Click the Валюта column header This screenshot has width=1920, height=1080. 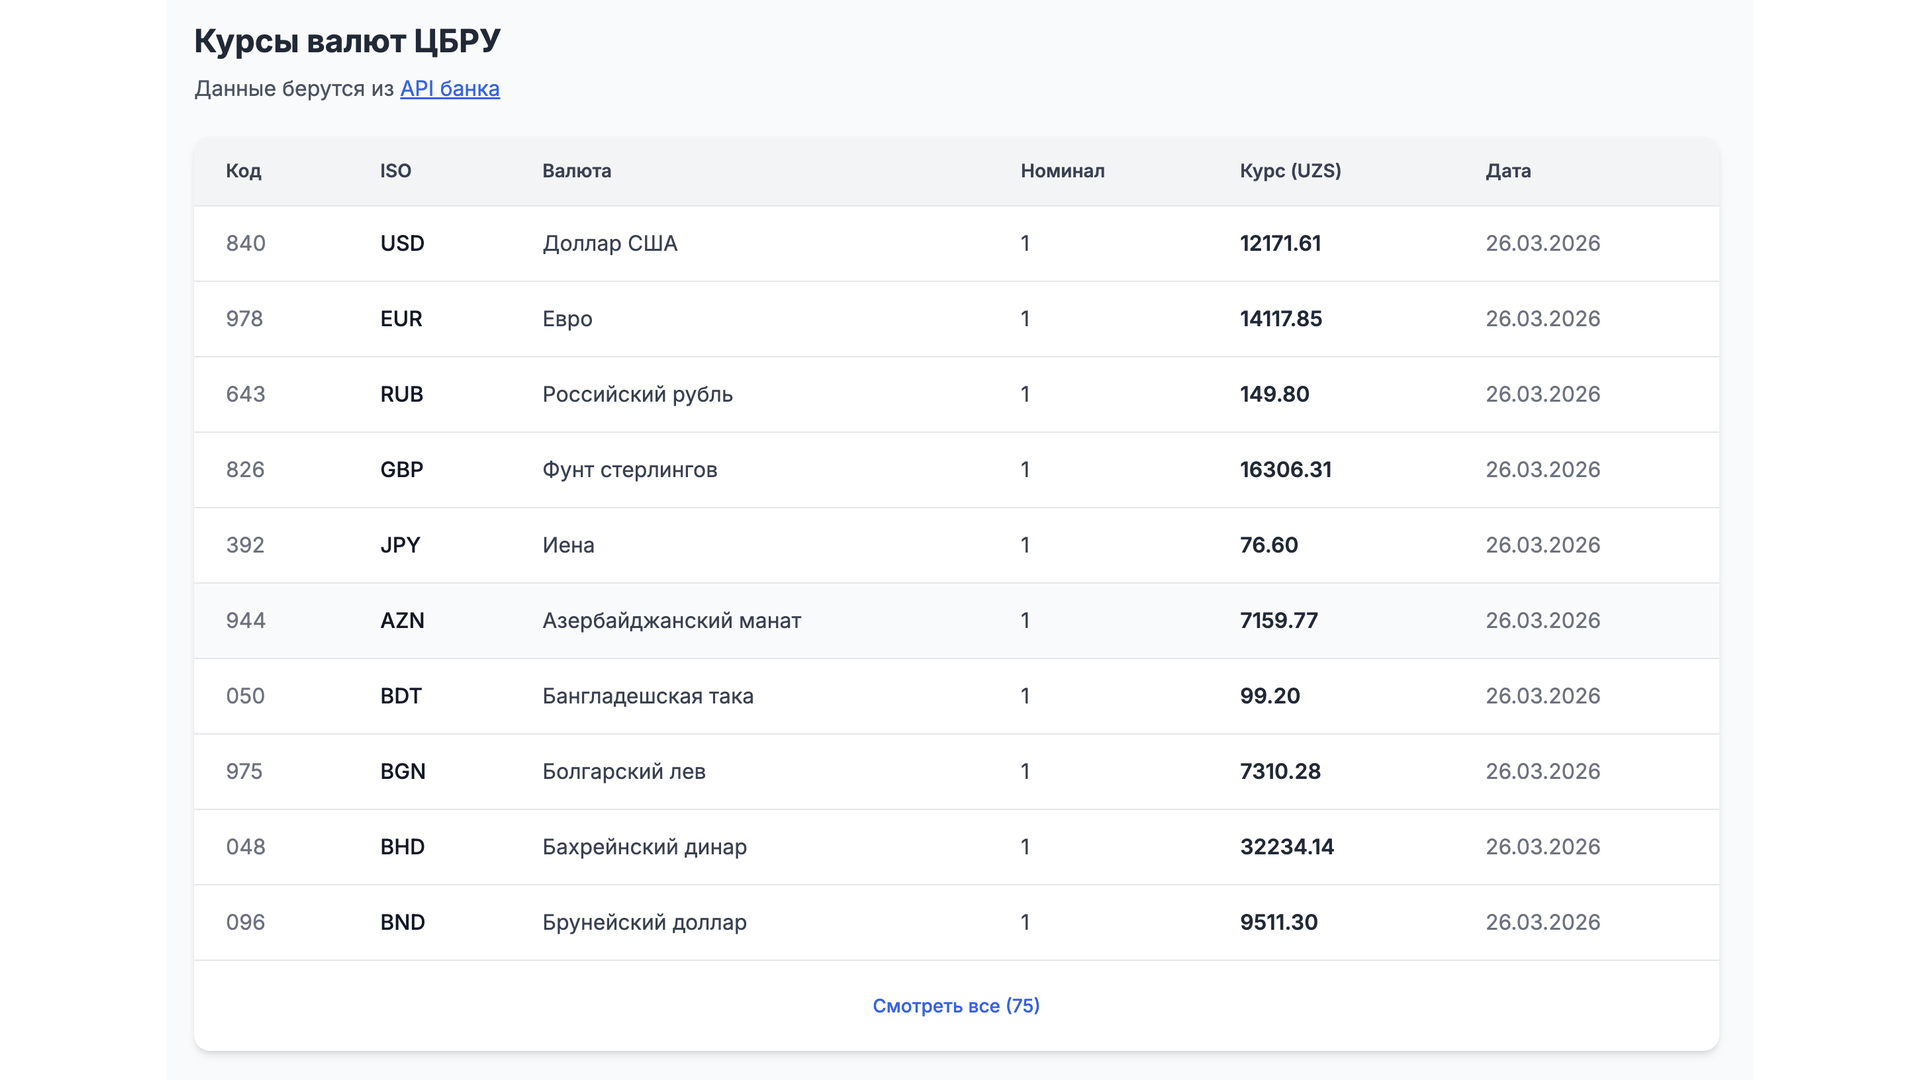576,171
